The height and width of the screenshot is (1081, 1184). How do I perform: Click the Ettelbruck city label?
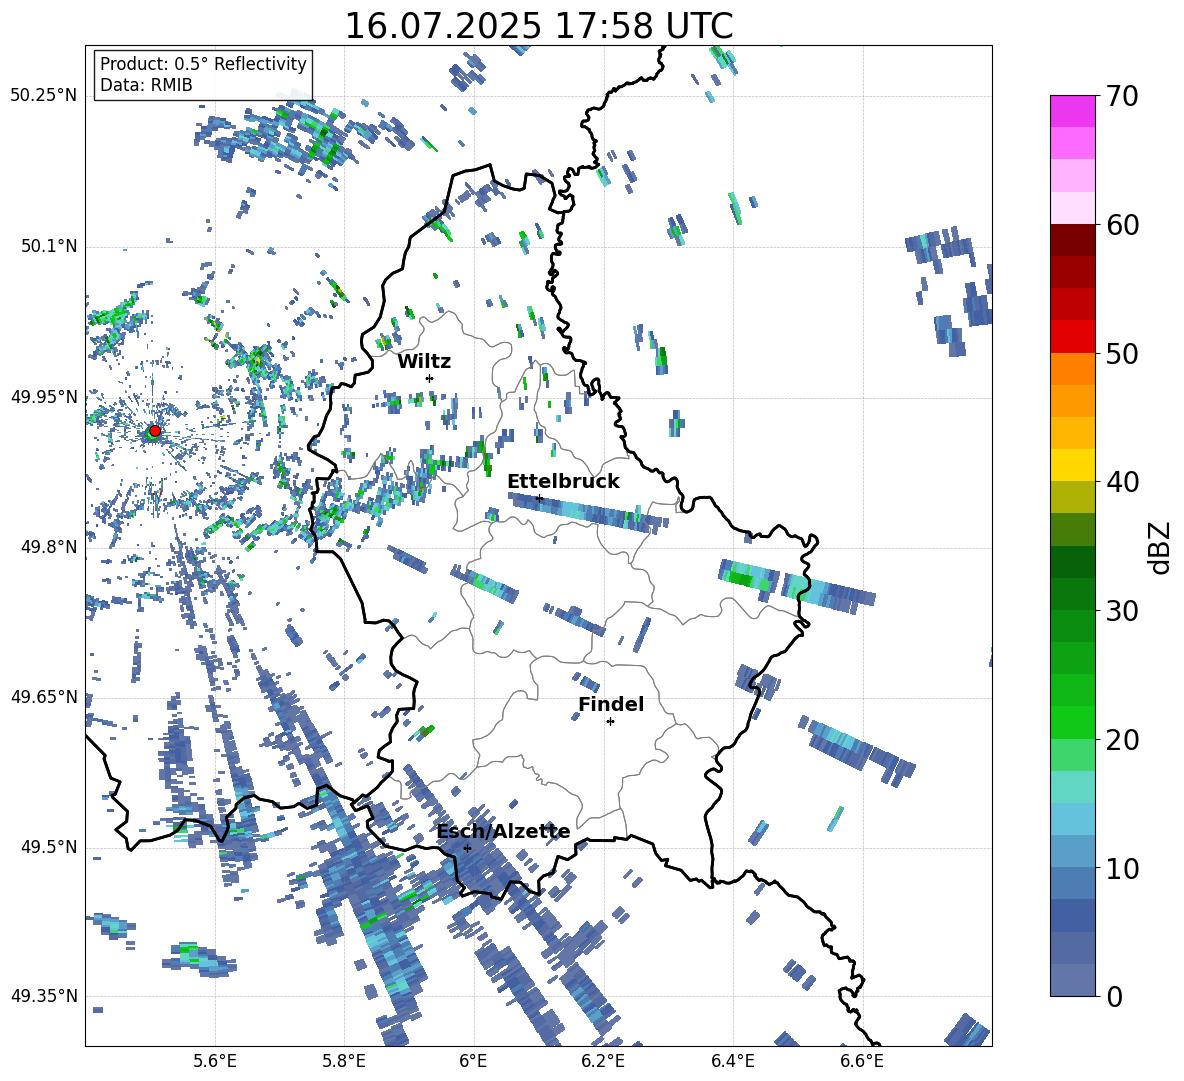pos(563,481)
